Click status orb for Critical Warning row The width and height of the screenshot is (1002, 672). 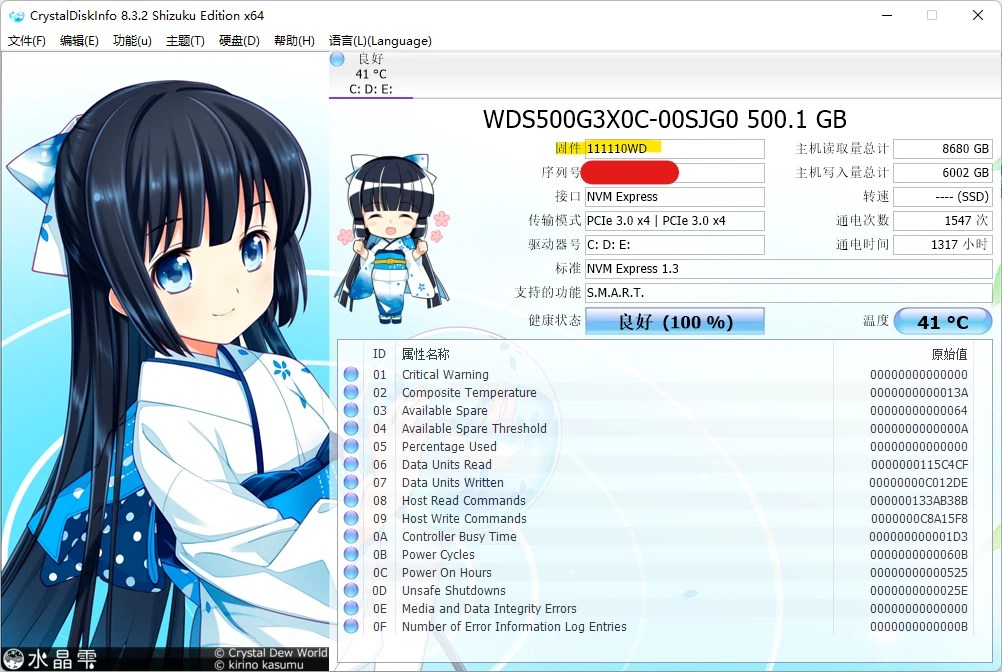351,374
